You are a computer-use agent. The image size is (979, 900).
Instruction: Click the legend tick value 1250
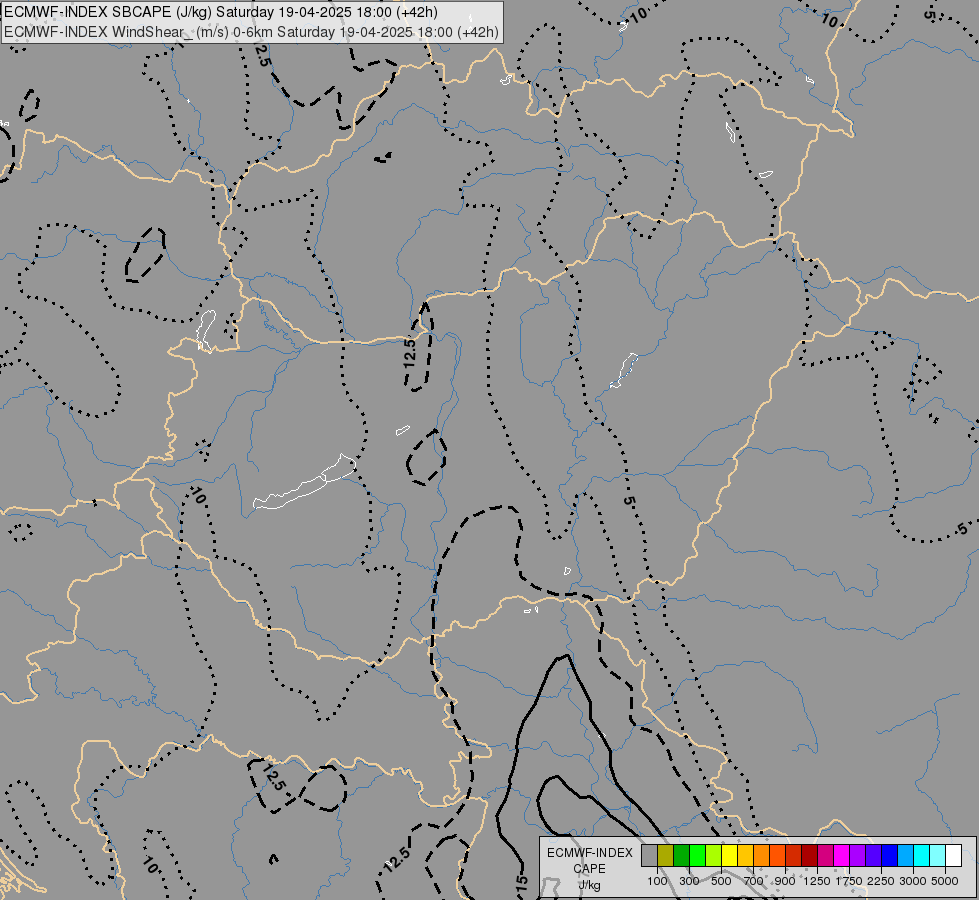point(817,881)
